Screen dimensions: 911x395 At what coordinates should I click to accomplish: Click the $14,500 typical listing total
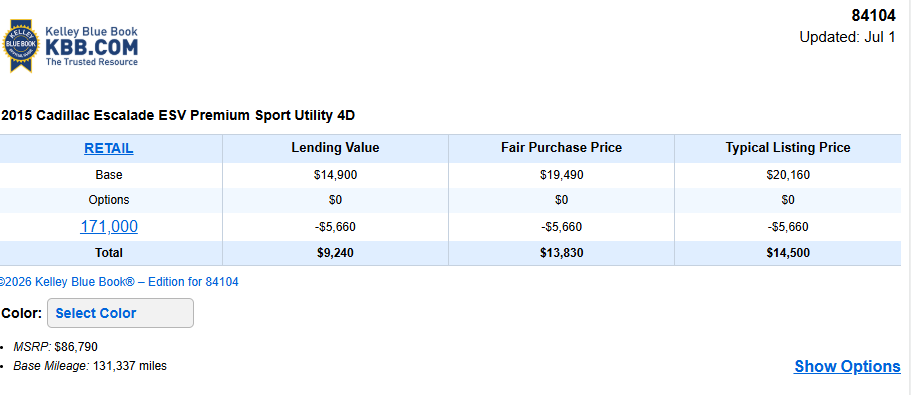pyautogui.click(x=788, y=253)
